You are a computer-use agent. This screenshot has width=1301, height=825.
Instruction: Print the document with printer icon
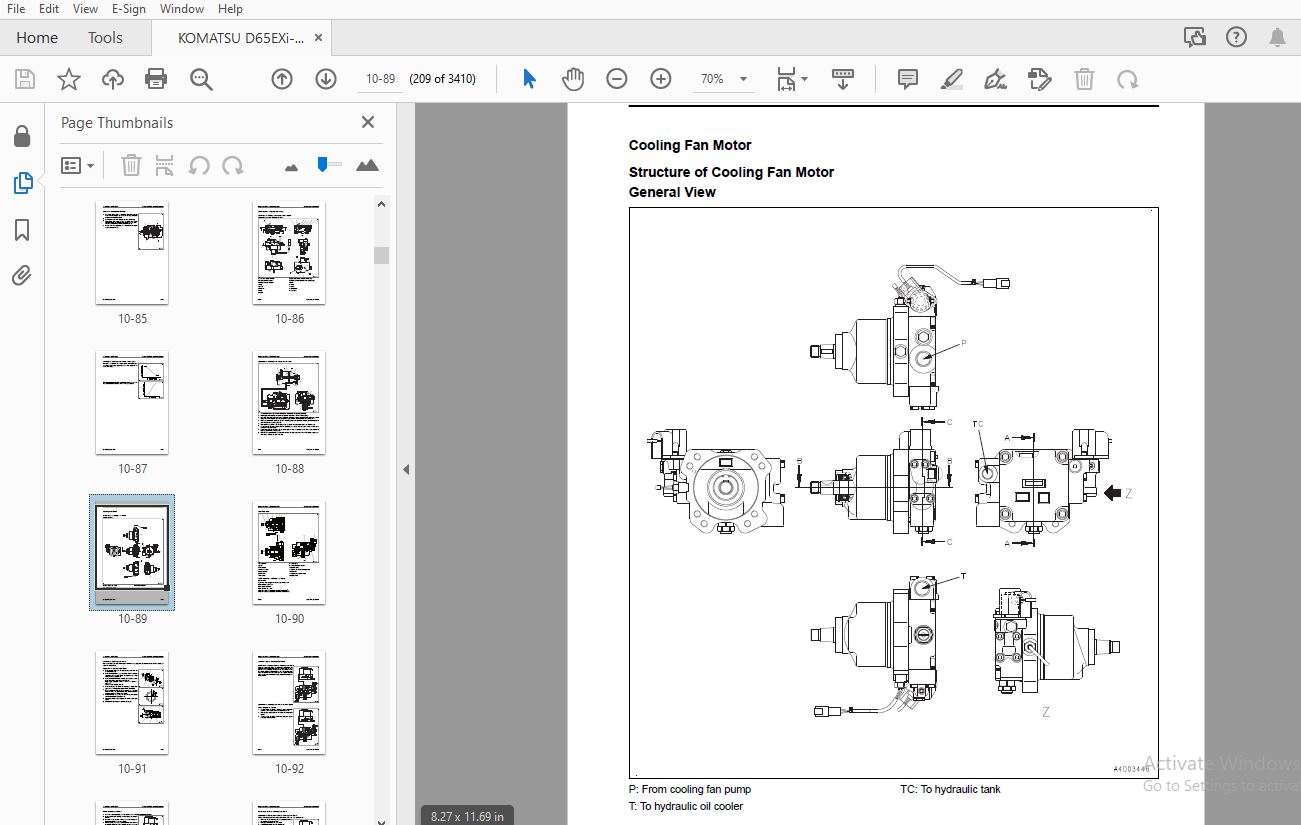coord(156,79)
